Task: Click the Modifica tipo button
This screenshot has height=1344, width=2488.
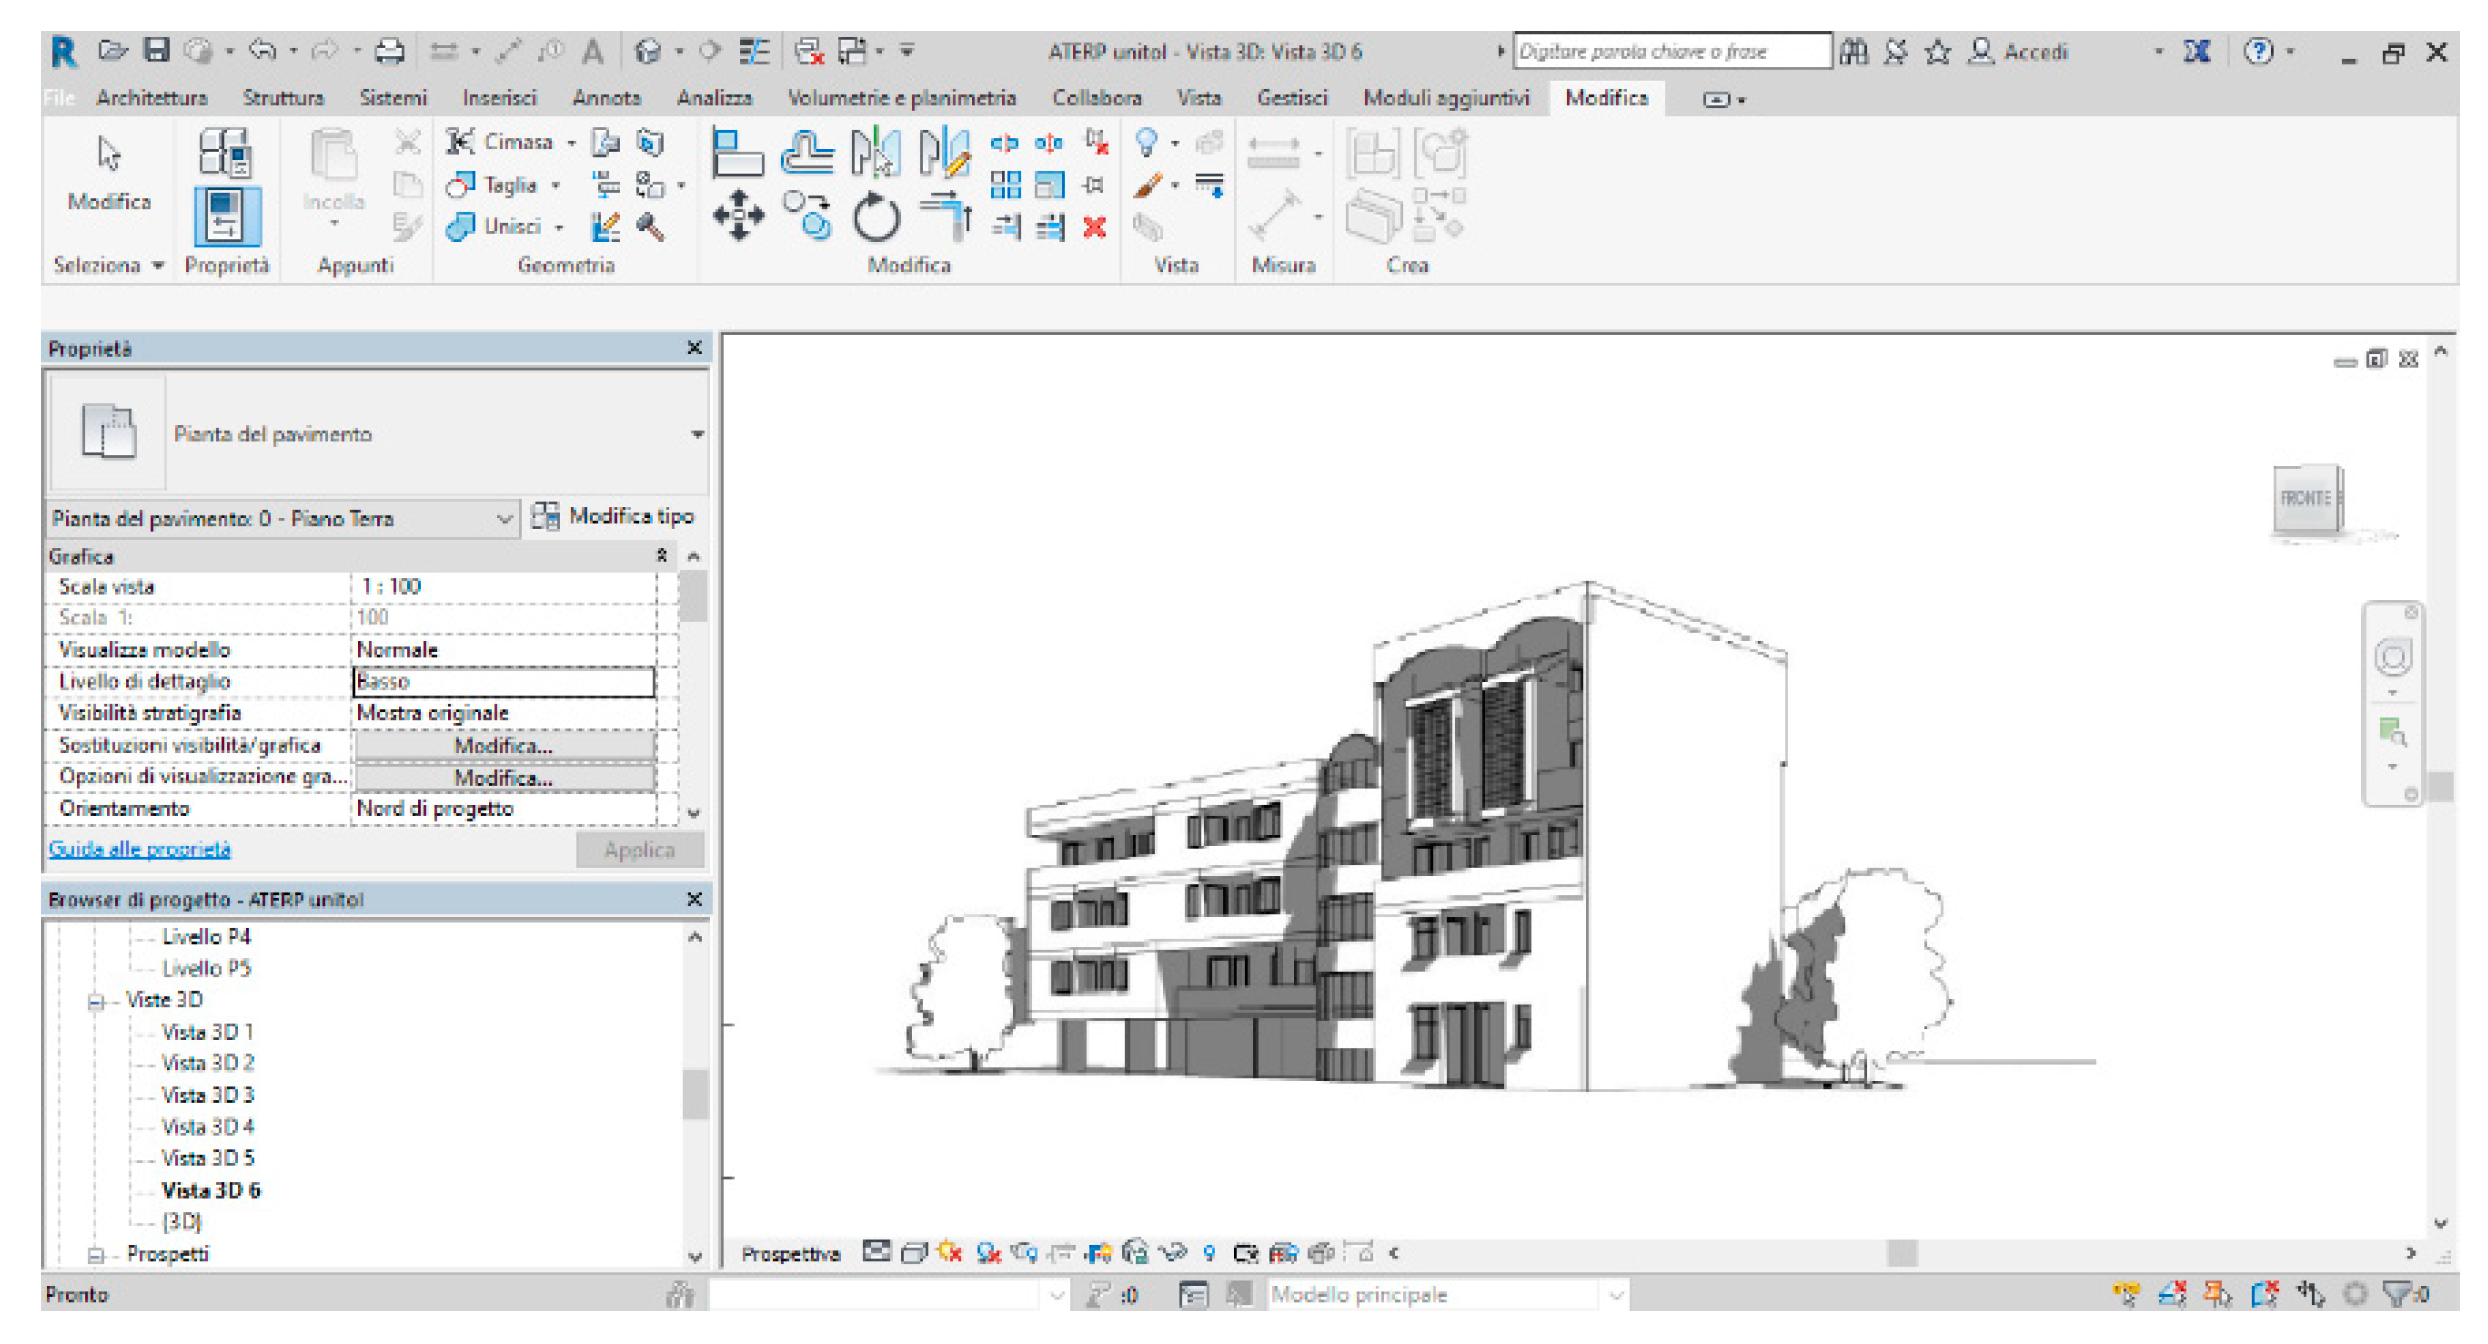Action: click(613, 516)
